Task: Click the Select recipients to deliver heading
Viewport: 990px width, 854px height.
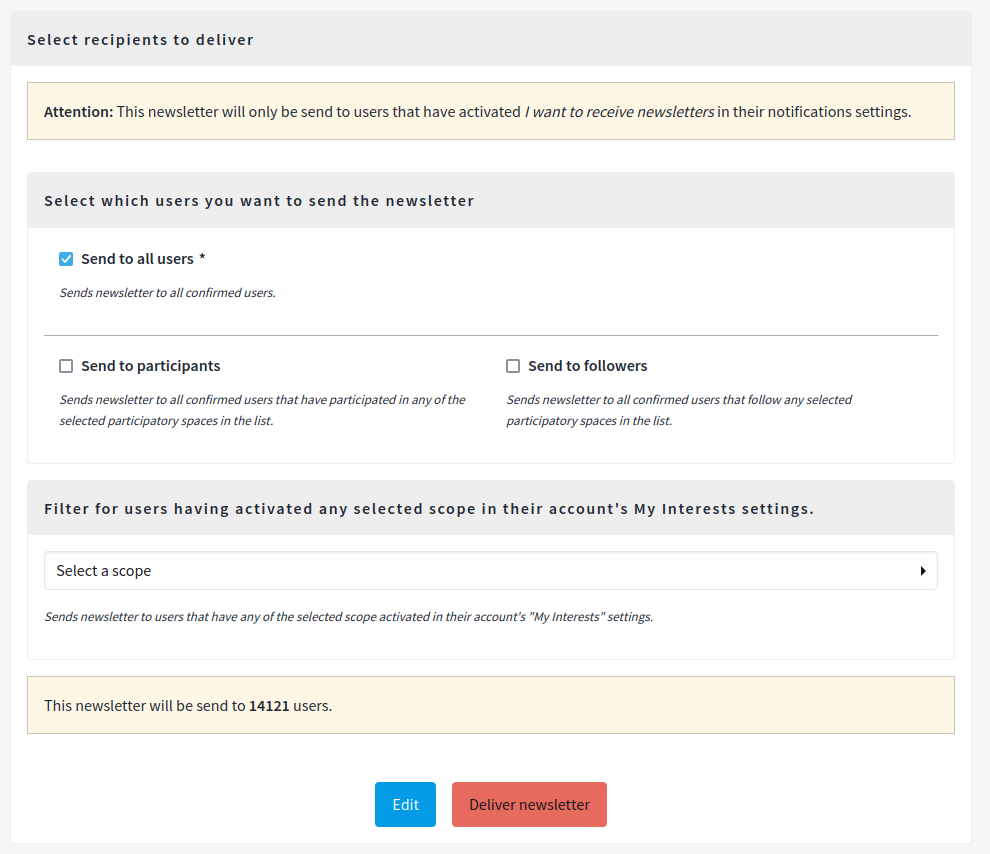Action: [x=140, y=40]
